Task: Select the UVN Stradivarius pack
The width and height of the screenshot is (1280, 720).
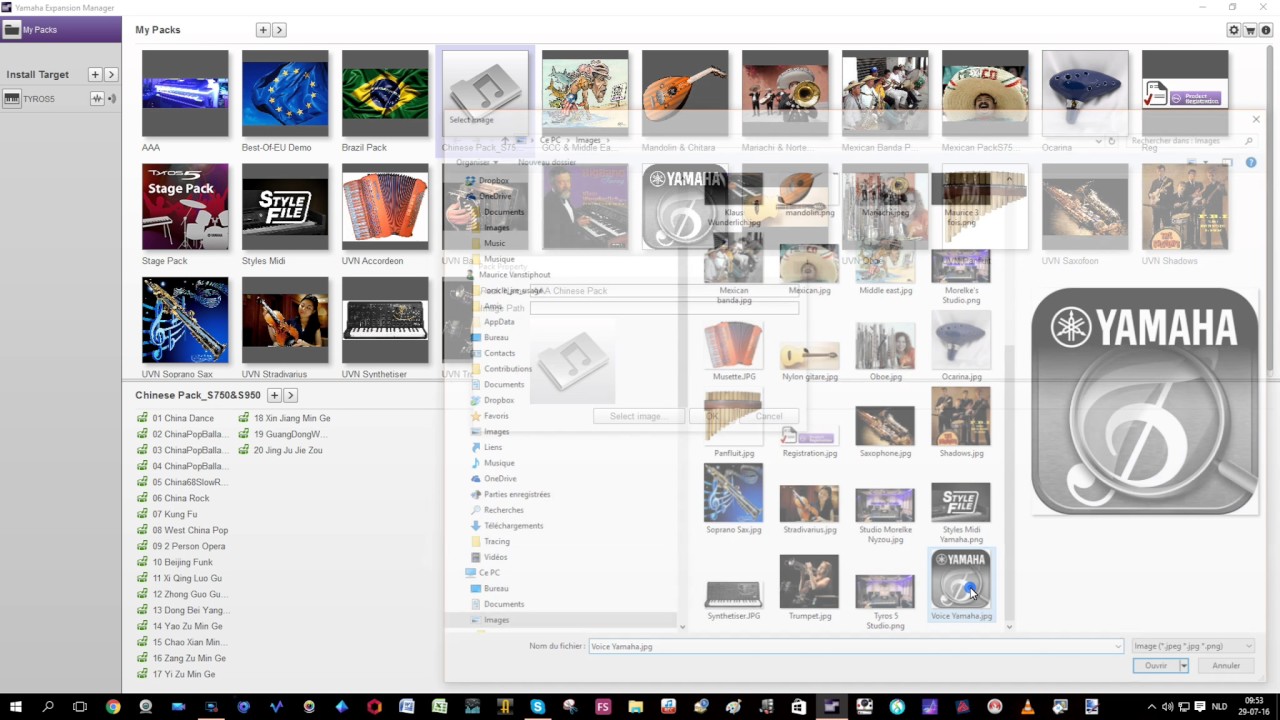Action: coord(285,320)
